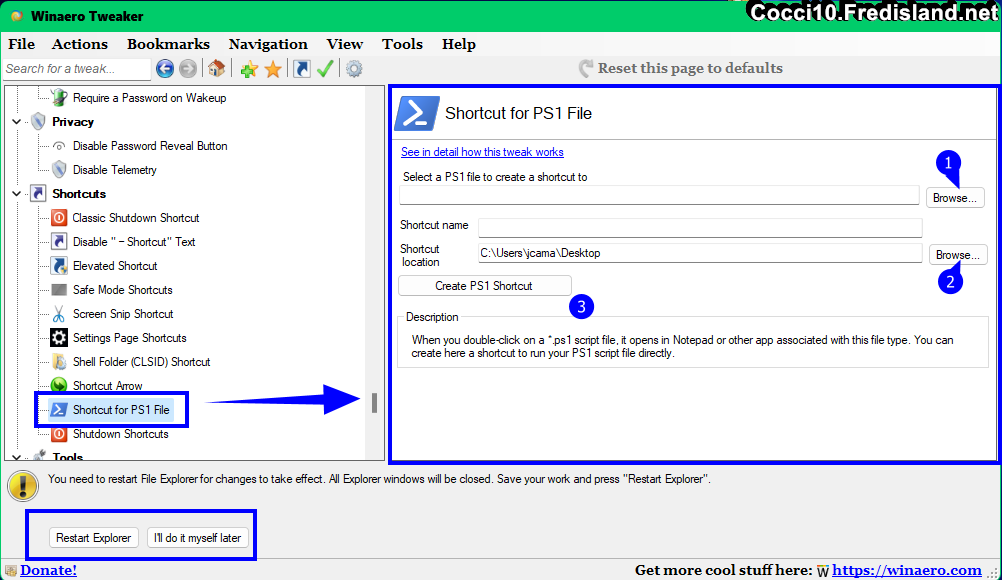This screenshot has width=1002, height=580.
Task: Open the Bookmarks menu
Action: click(168, 44)
